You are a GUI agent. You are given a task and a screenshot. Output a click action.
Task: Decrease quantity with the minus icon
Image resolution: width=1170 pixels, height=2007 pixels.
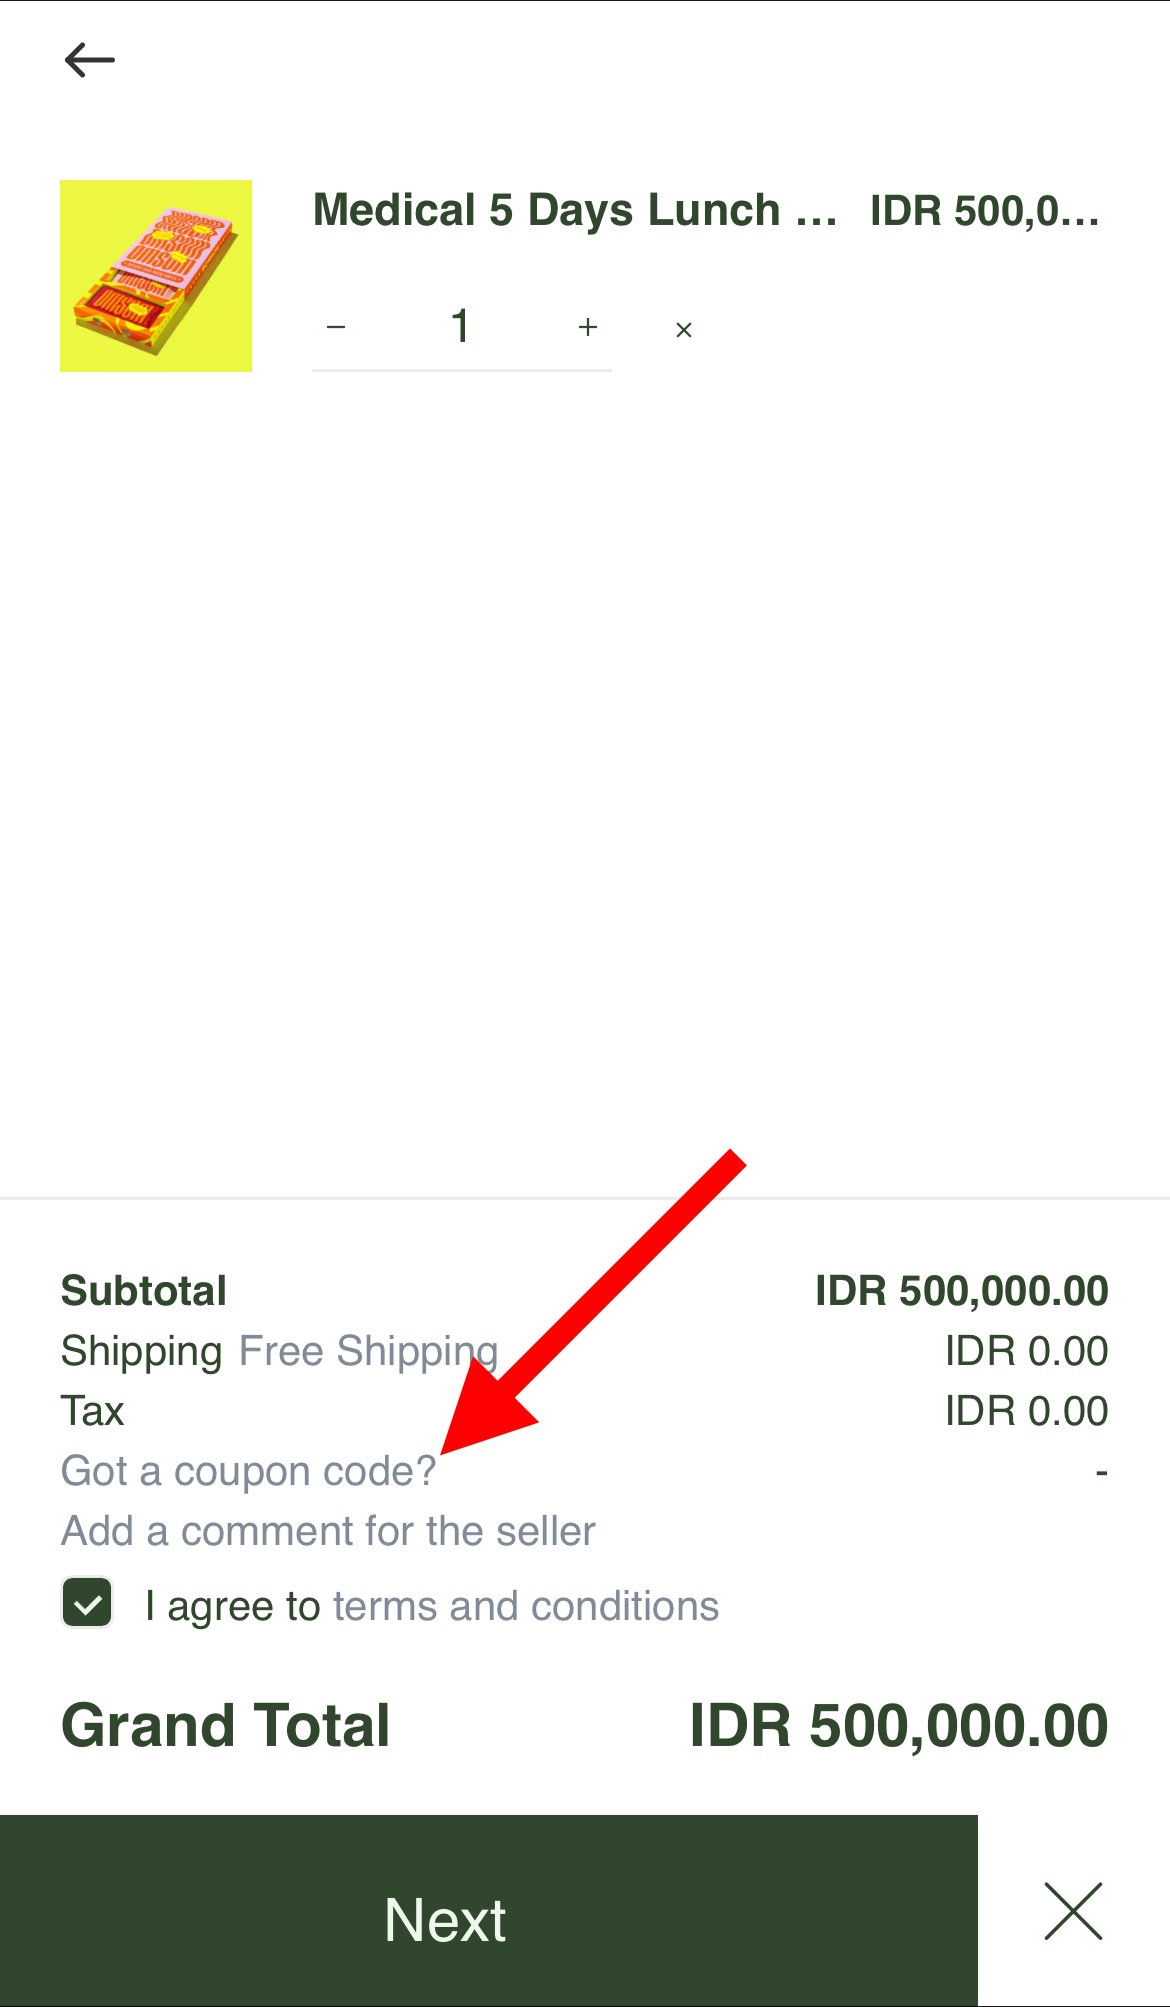337,327
